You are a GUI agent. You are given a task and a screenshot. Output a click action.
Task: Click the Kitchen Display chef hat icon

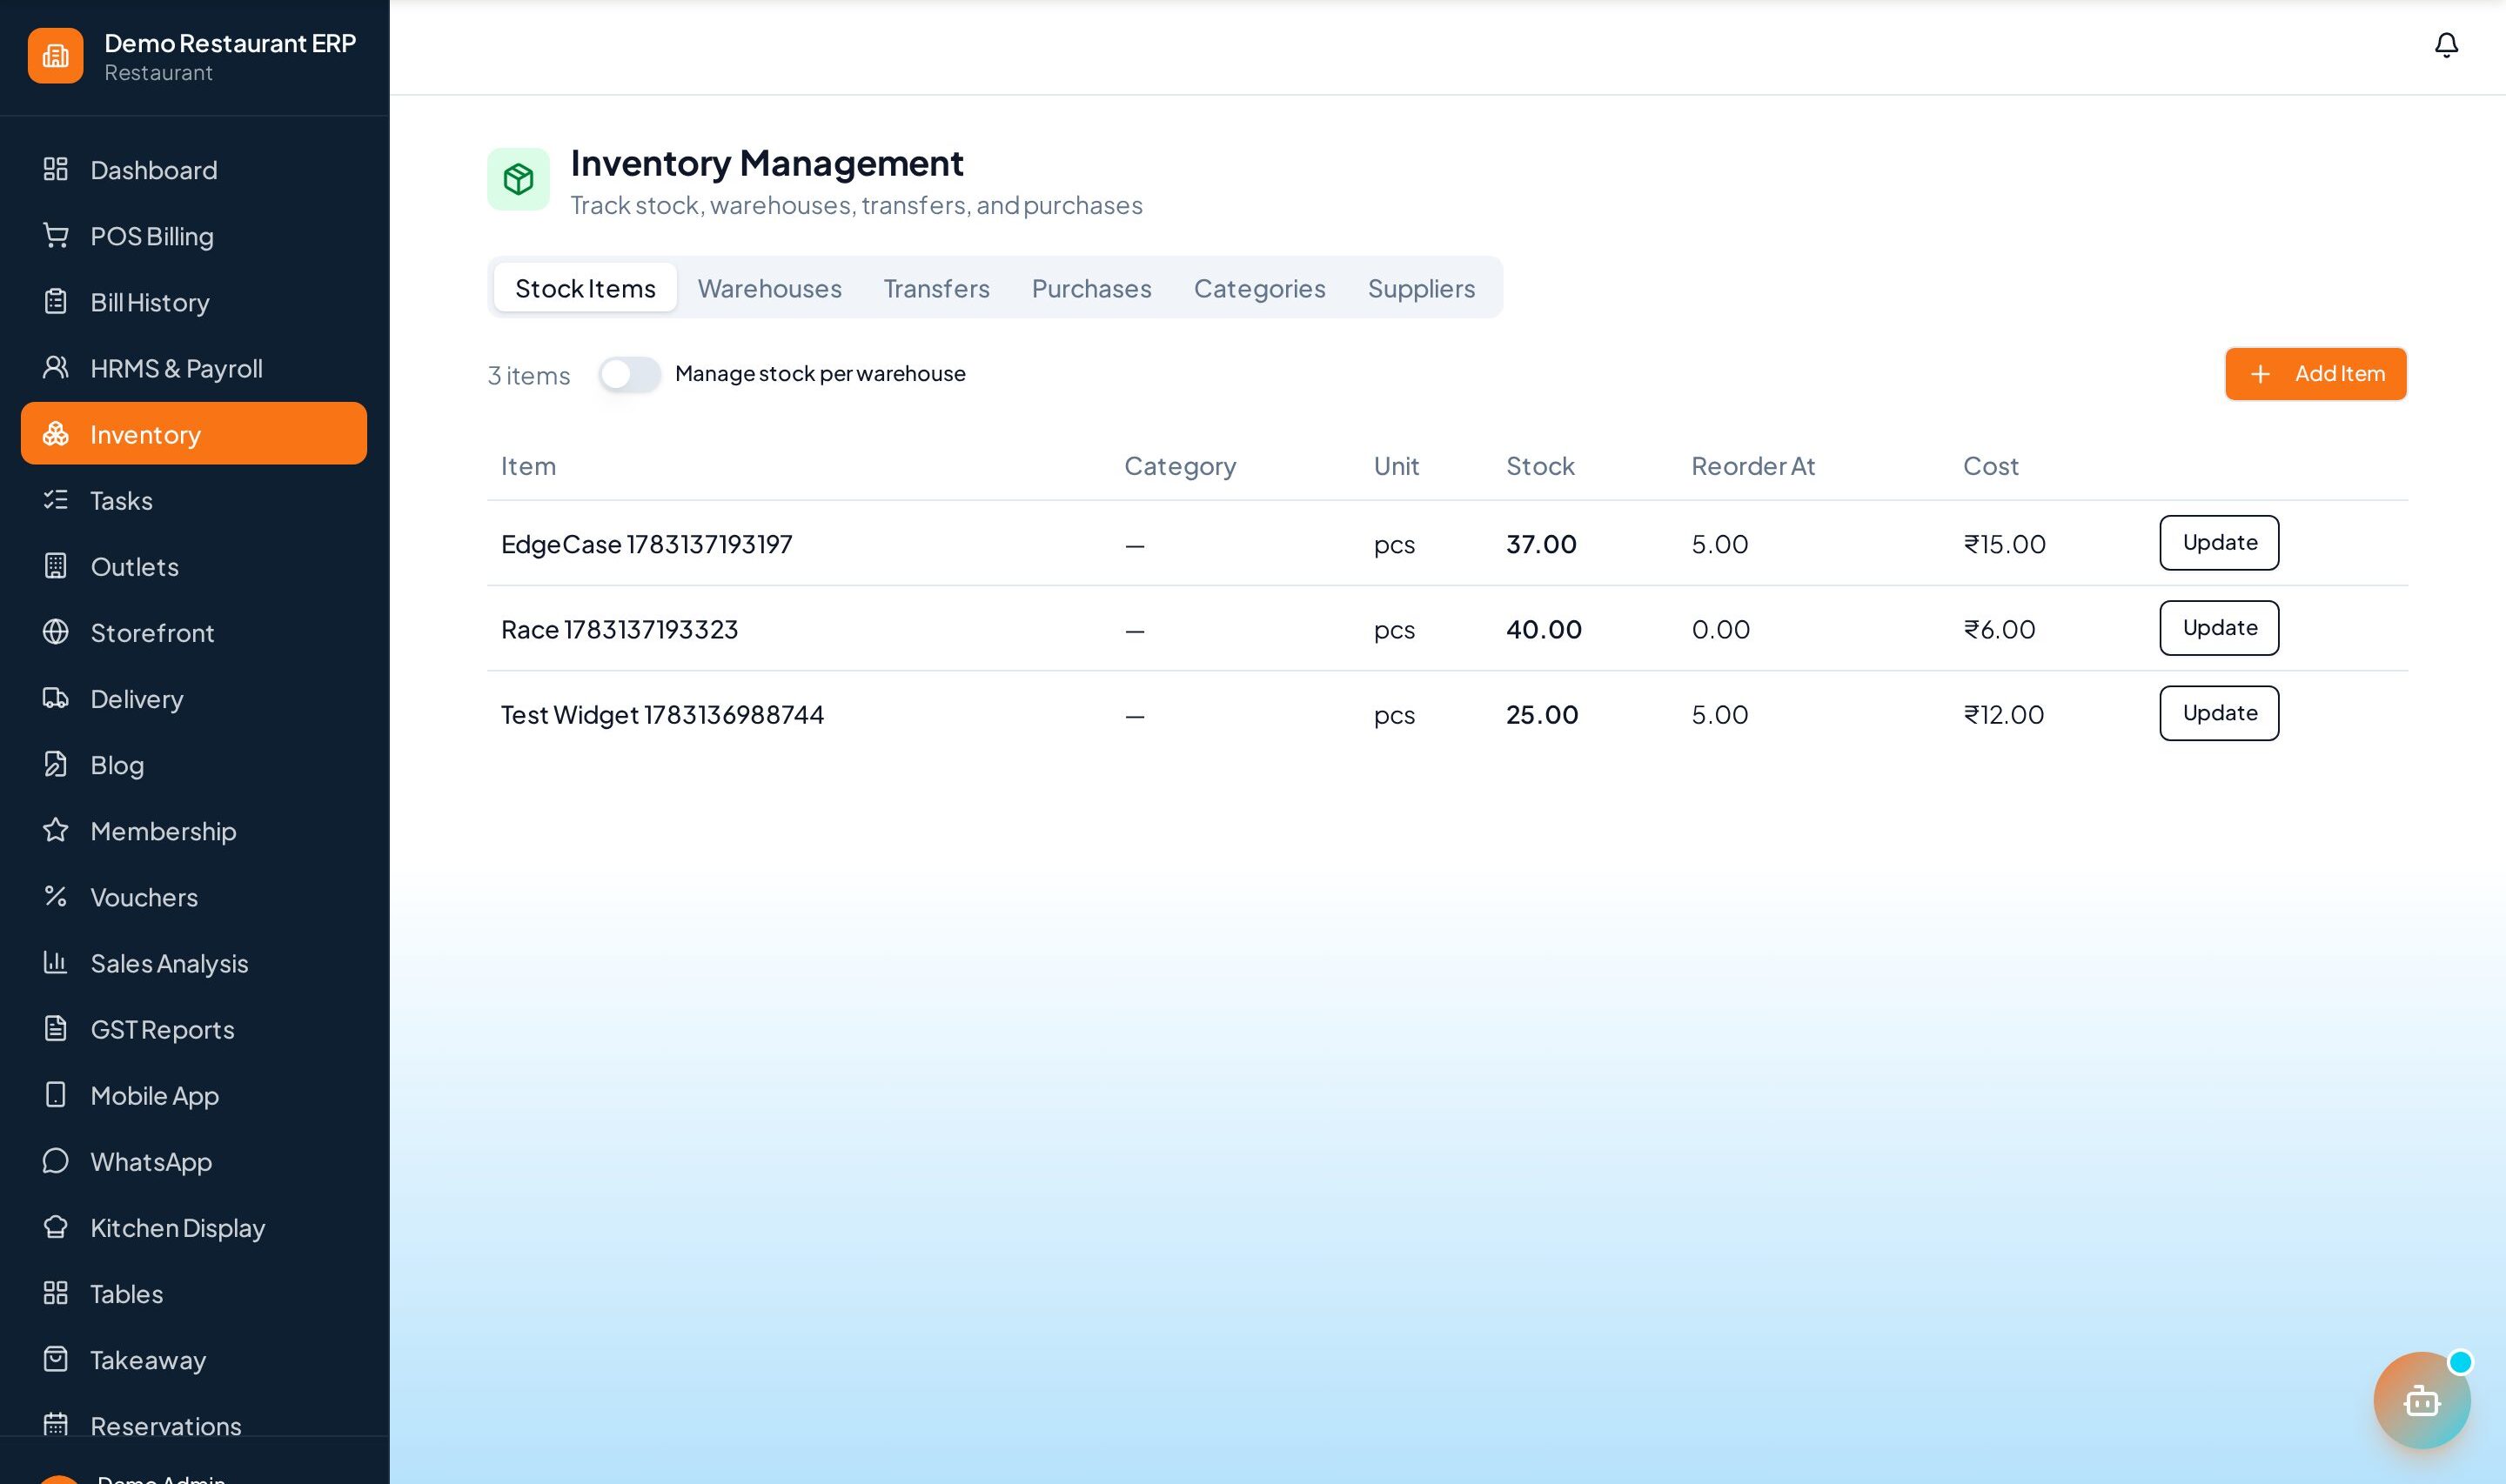(56, 1227)
